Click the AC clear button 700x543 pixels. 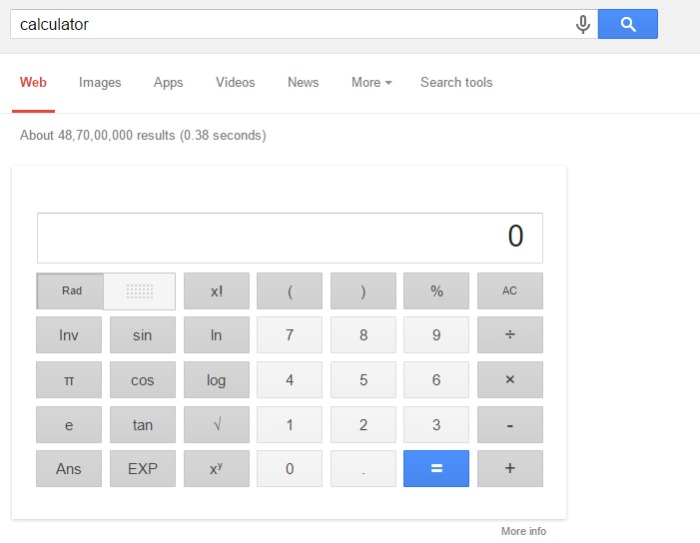pyautogui.click(x=510, y=291)
